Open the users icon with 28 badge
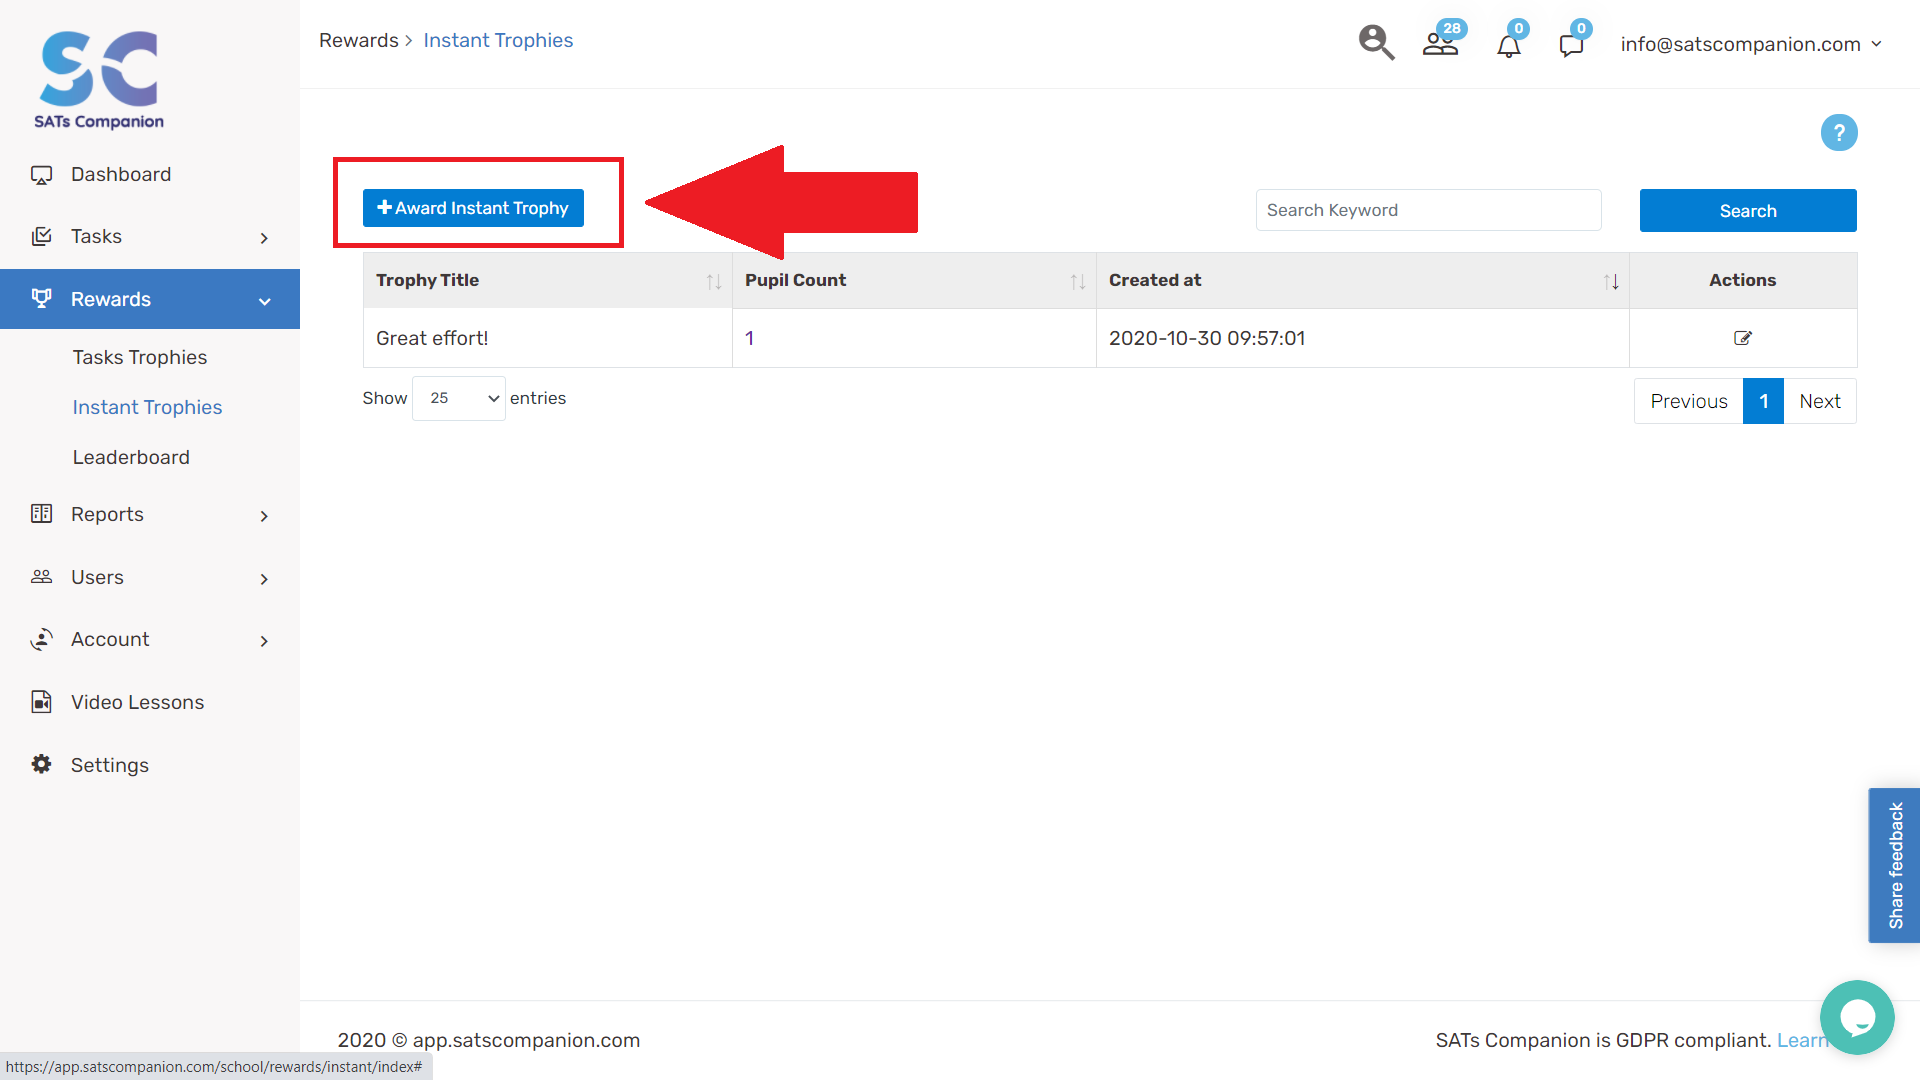1920x1080 pixels. 1441,43
